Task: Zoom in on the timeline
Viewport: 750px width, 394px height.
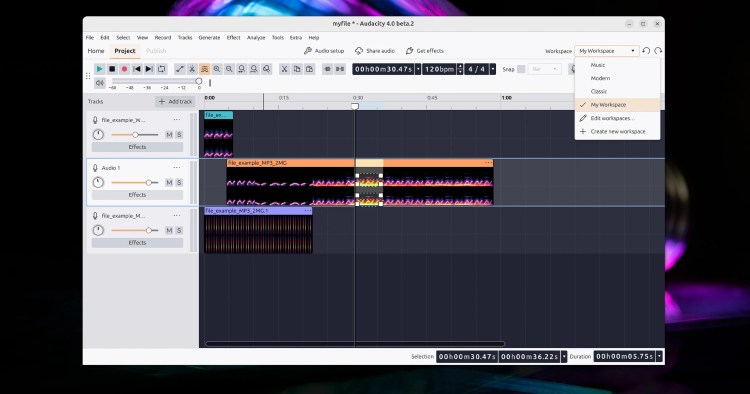Action: tap(217, 69)
